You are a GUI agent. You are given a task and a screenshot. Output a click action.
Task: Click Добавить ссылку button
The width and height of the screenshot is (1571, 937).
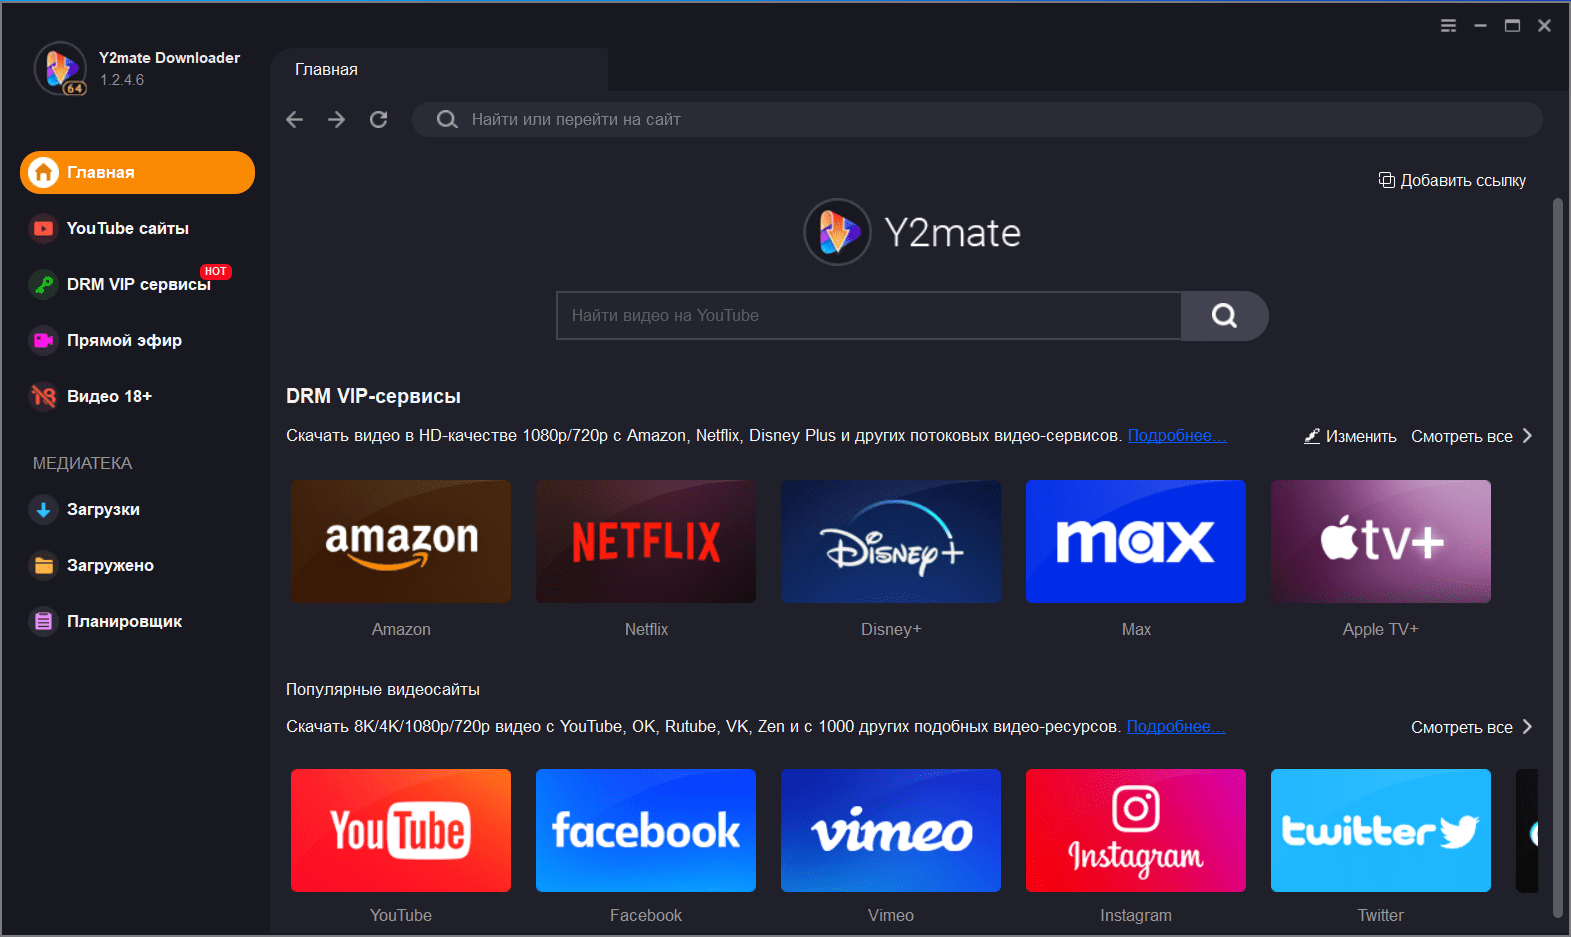point(1452,180)
